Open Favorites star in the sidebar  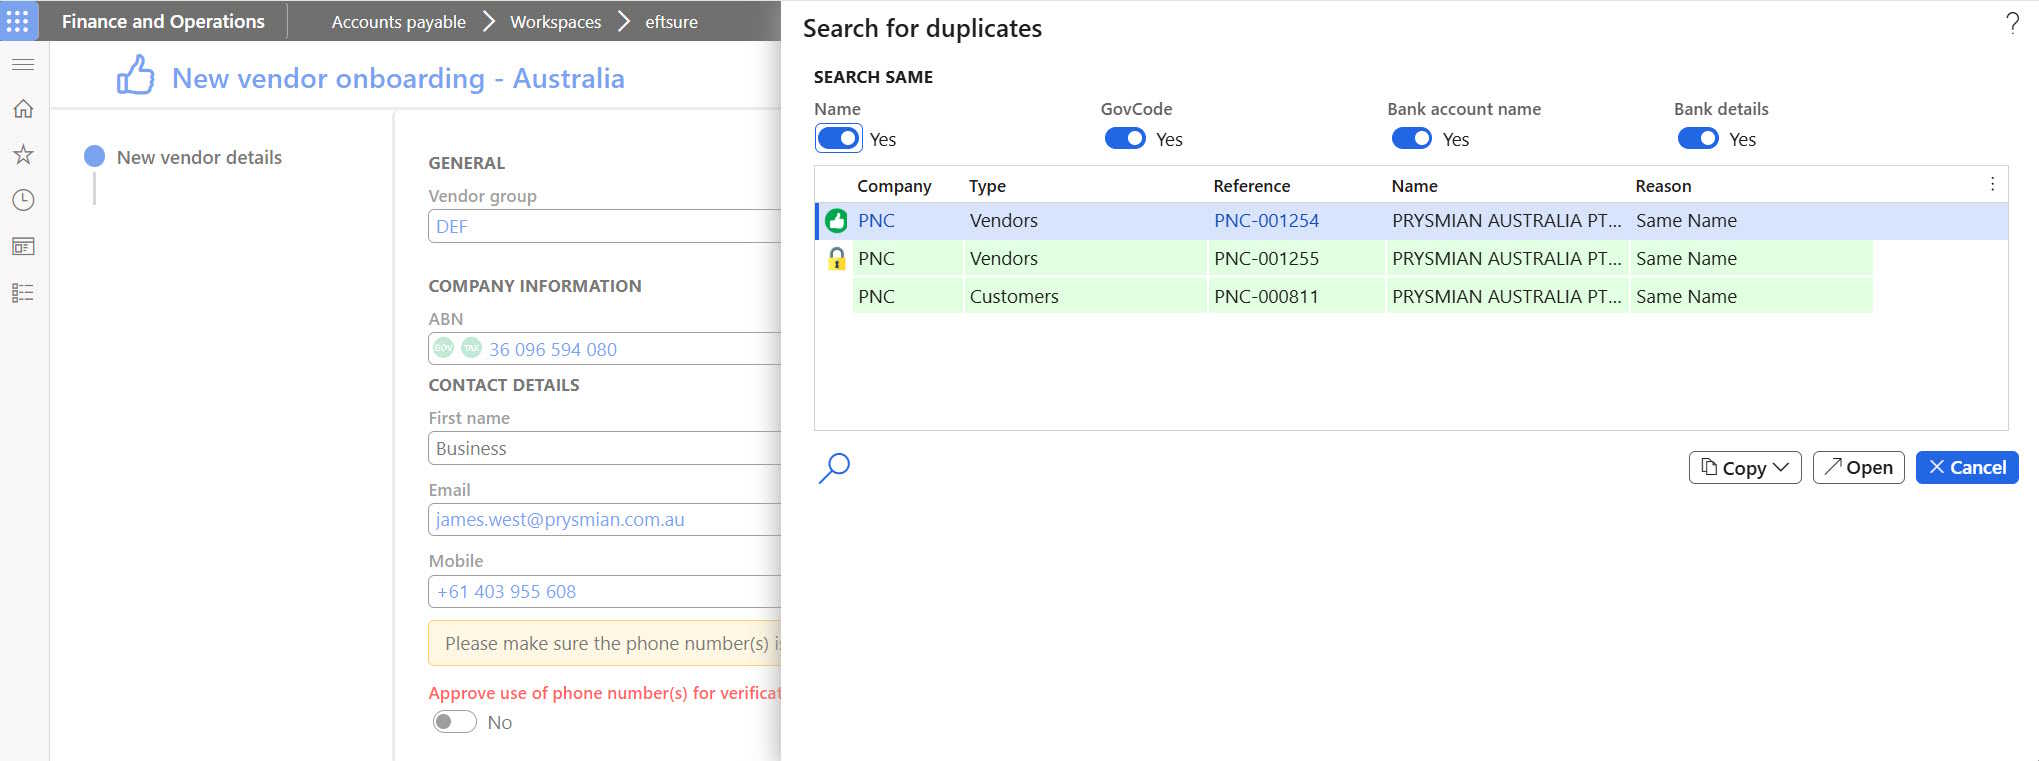(x=23, y=154)
